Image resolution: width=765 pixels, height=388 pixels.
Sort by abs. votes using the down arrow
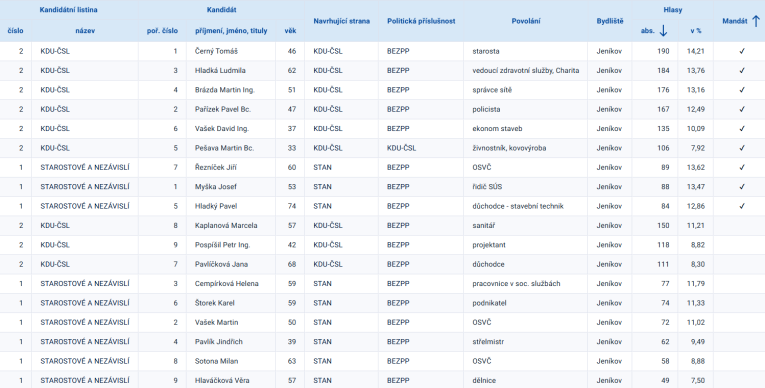point(663,31)
